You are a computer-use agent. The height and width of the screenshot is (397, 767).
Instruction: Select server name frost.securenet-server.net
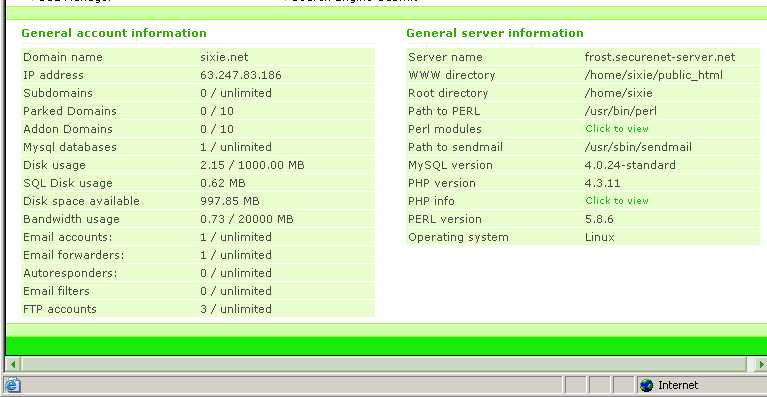pos(660,57)
